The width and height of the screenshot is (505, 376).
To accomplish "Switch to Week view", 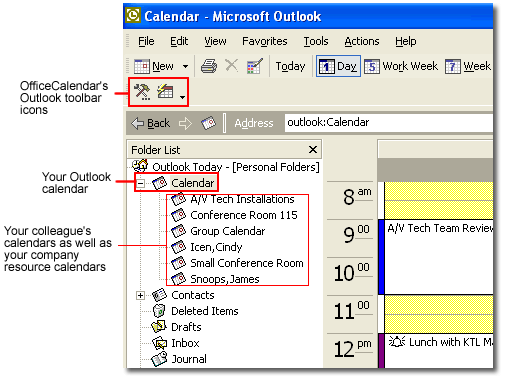I will pos(468,66).
